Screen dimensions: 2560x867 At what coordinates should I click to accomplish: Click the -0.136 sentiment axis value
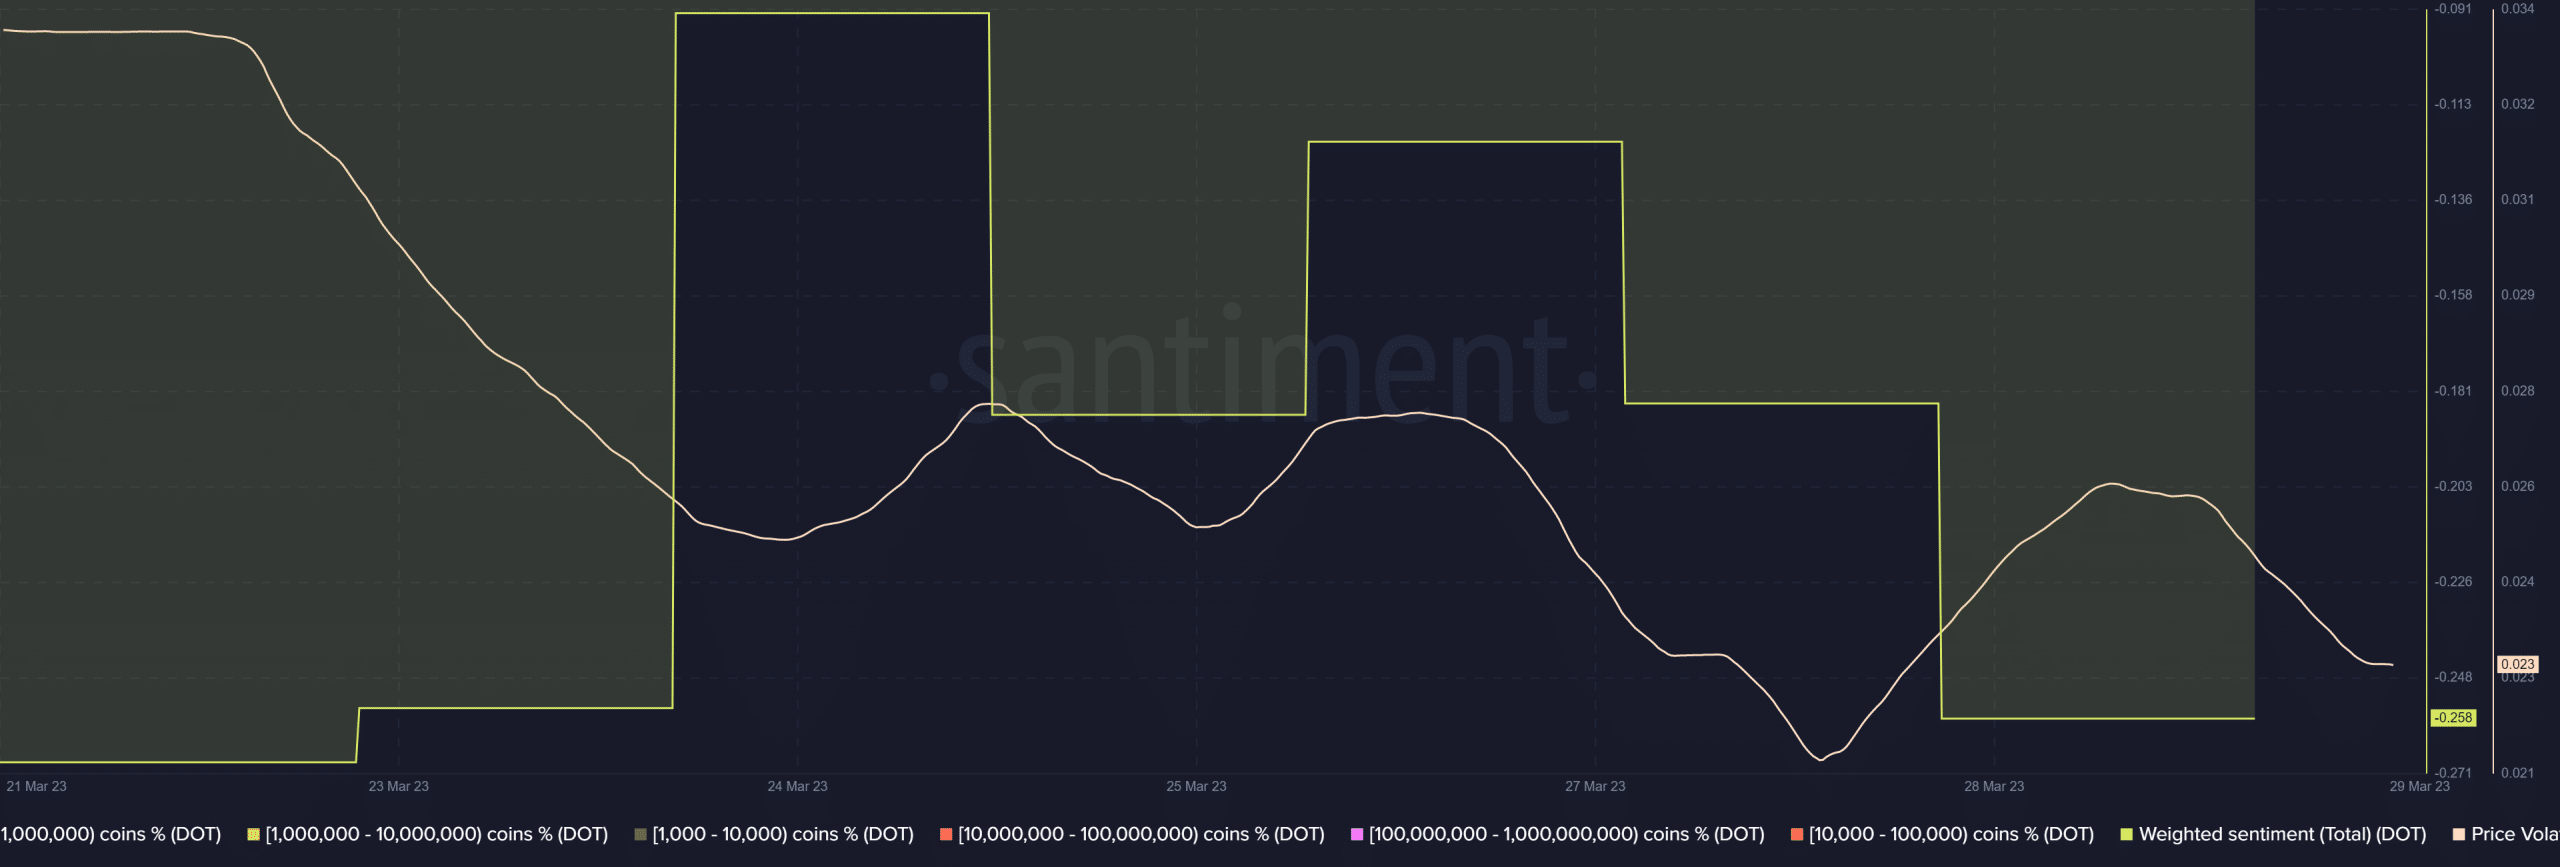2453,200
